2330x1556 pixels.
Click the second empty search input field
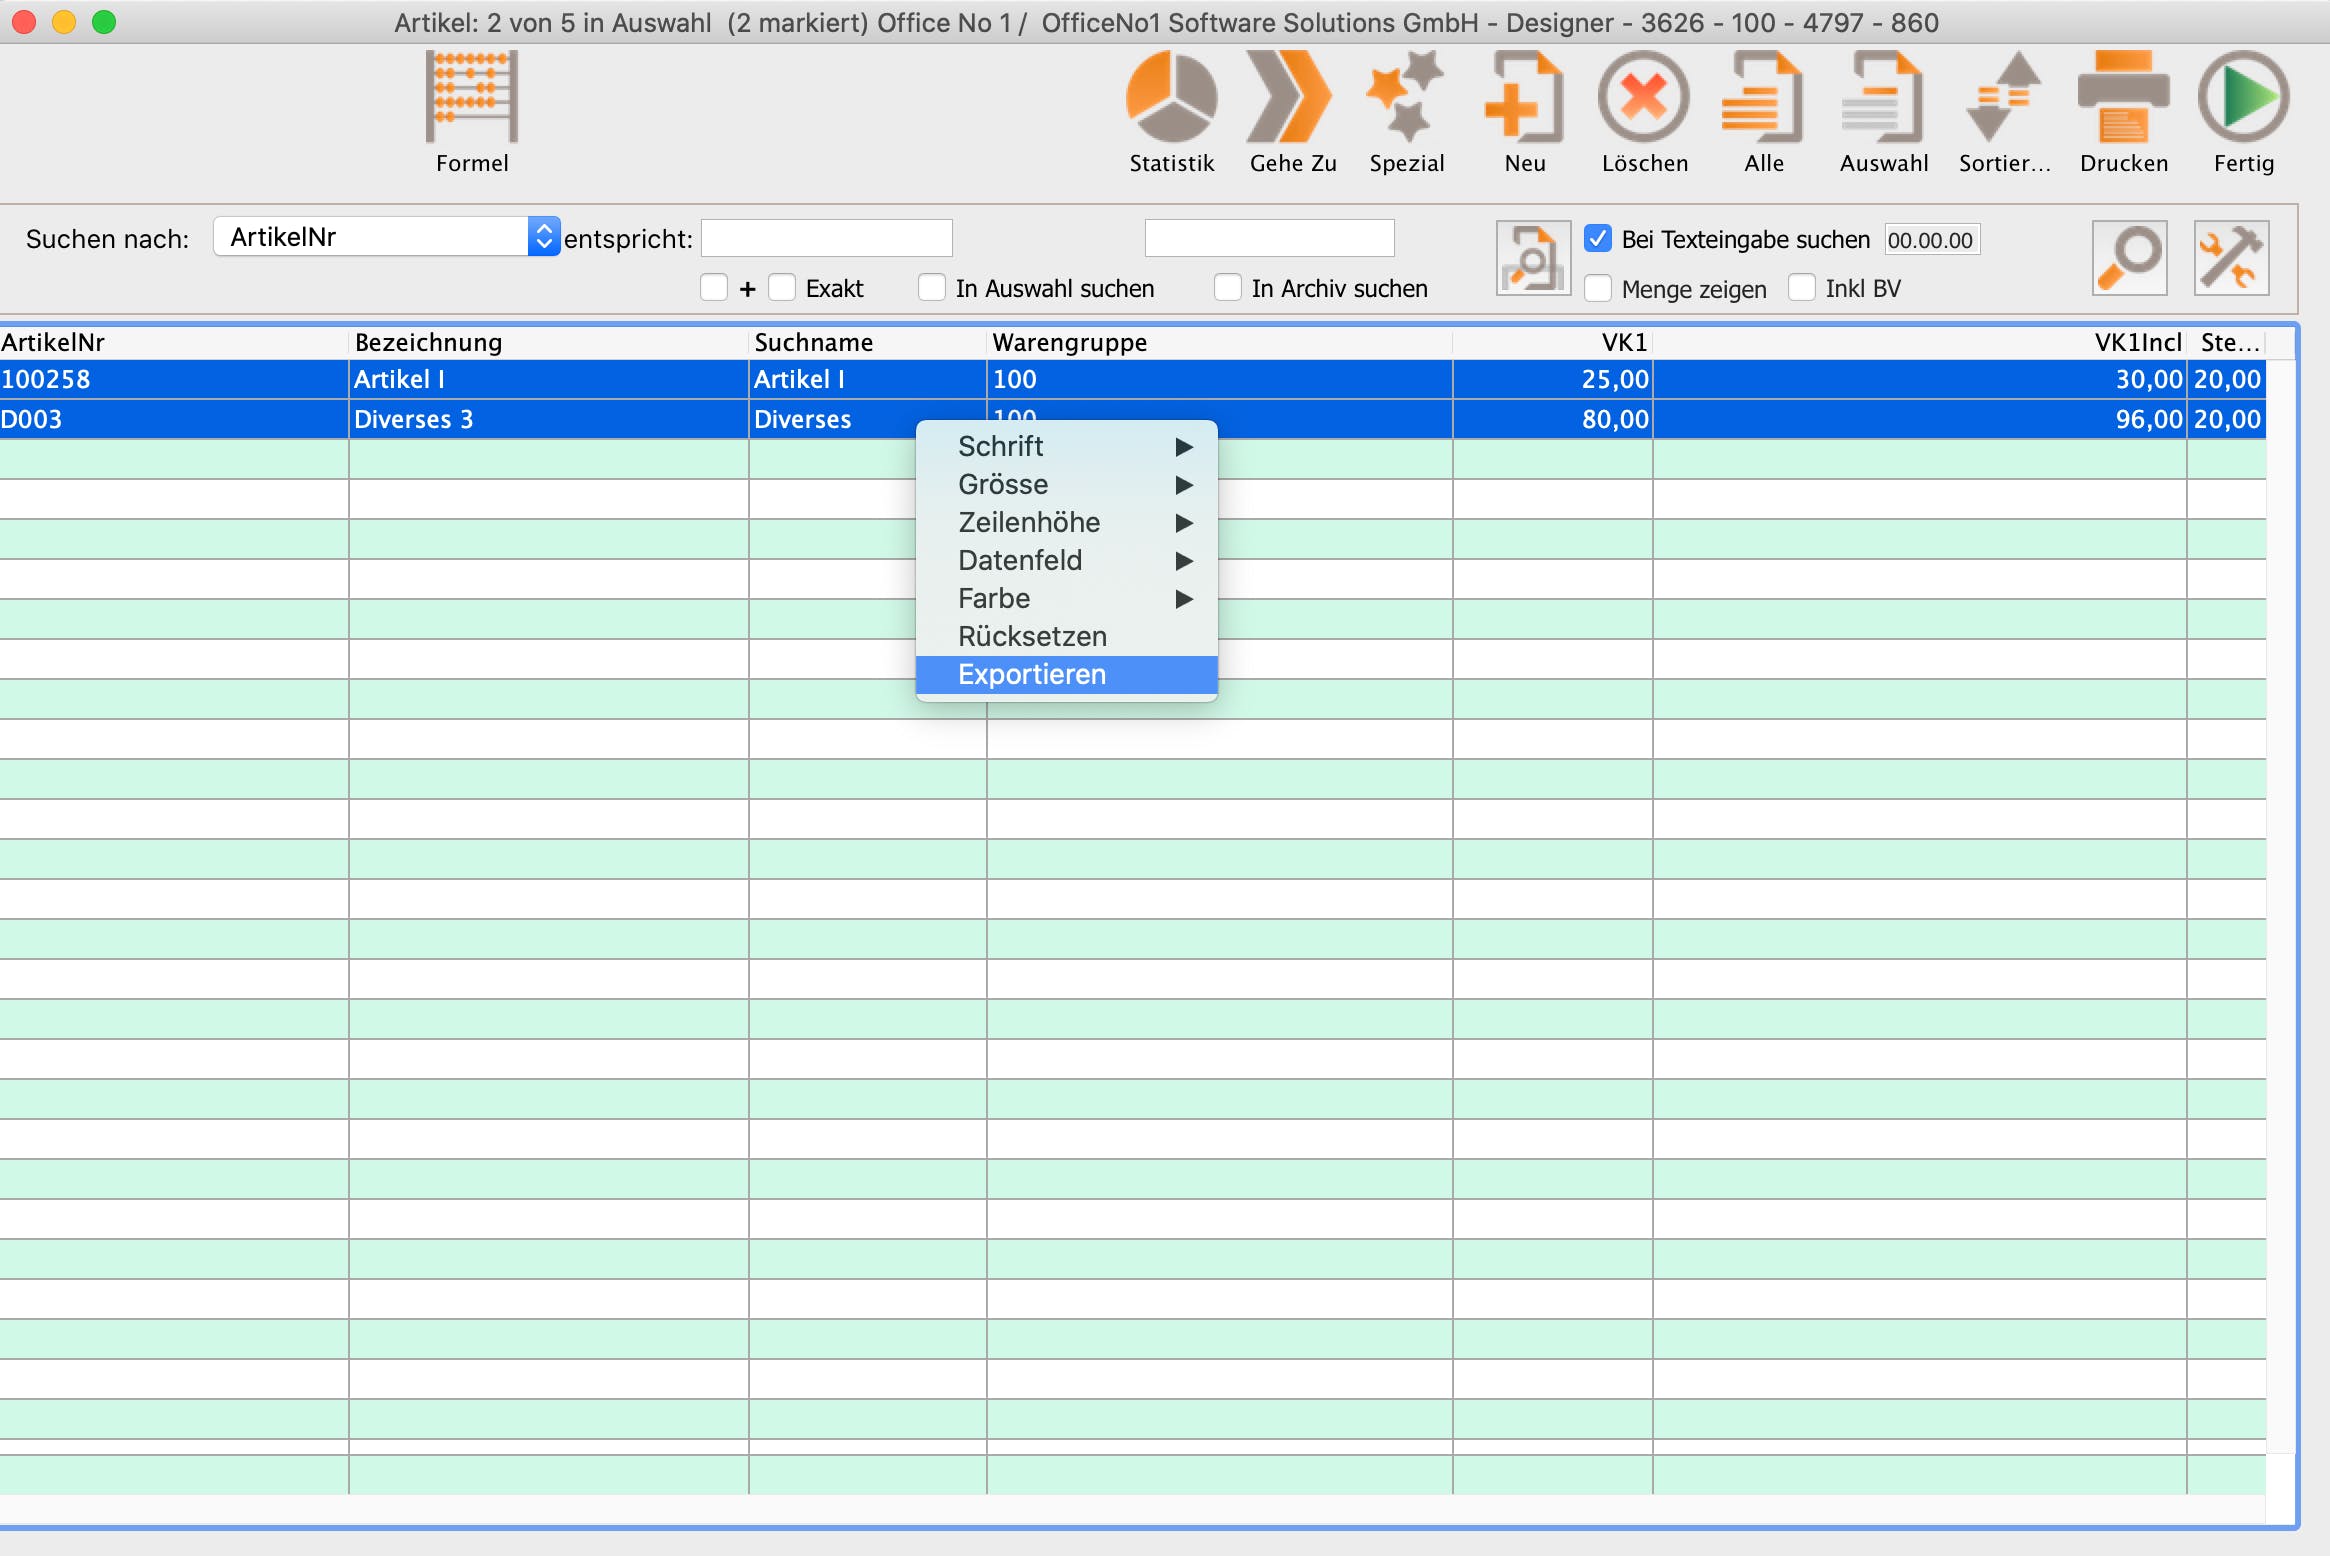click(x=1270, y=238)
